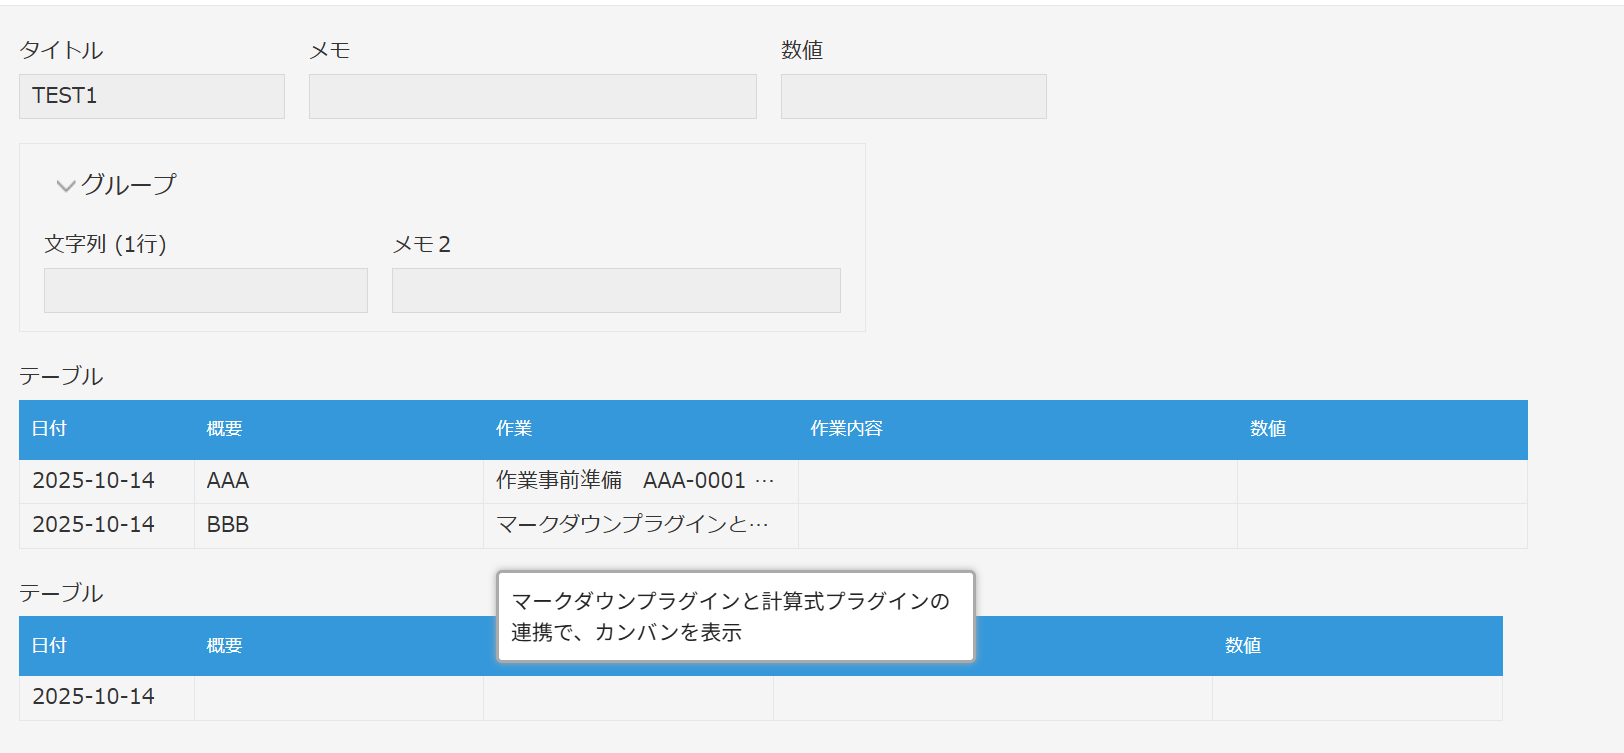Click the truncated マークダウンプラグインと… cell
This screenshot has height=753, width=1624.
(x=633, y=525)
